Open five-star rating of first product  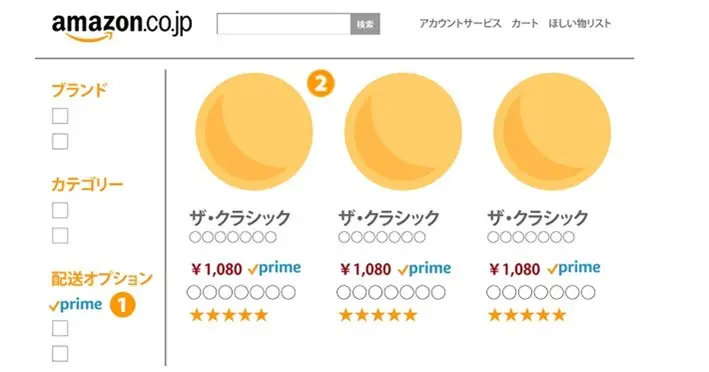229,315
